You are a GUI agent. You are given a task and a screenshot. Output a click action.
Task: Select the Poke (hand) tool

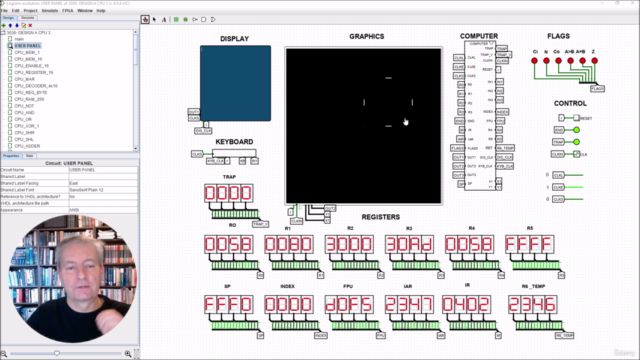pos(145,20)
